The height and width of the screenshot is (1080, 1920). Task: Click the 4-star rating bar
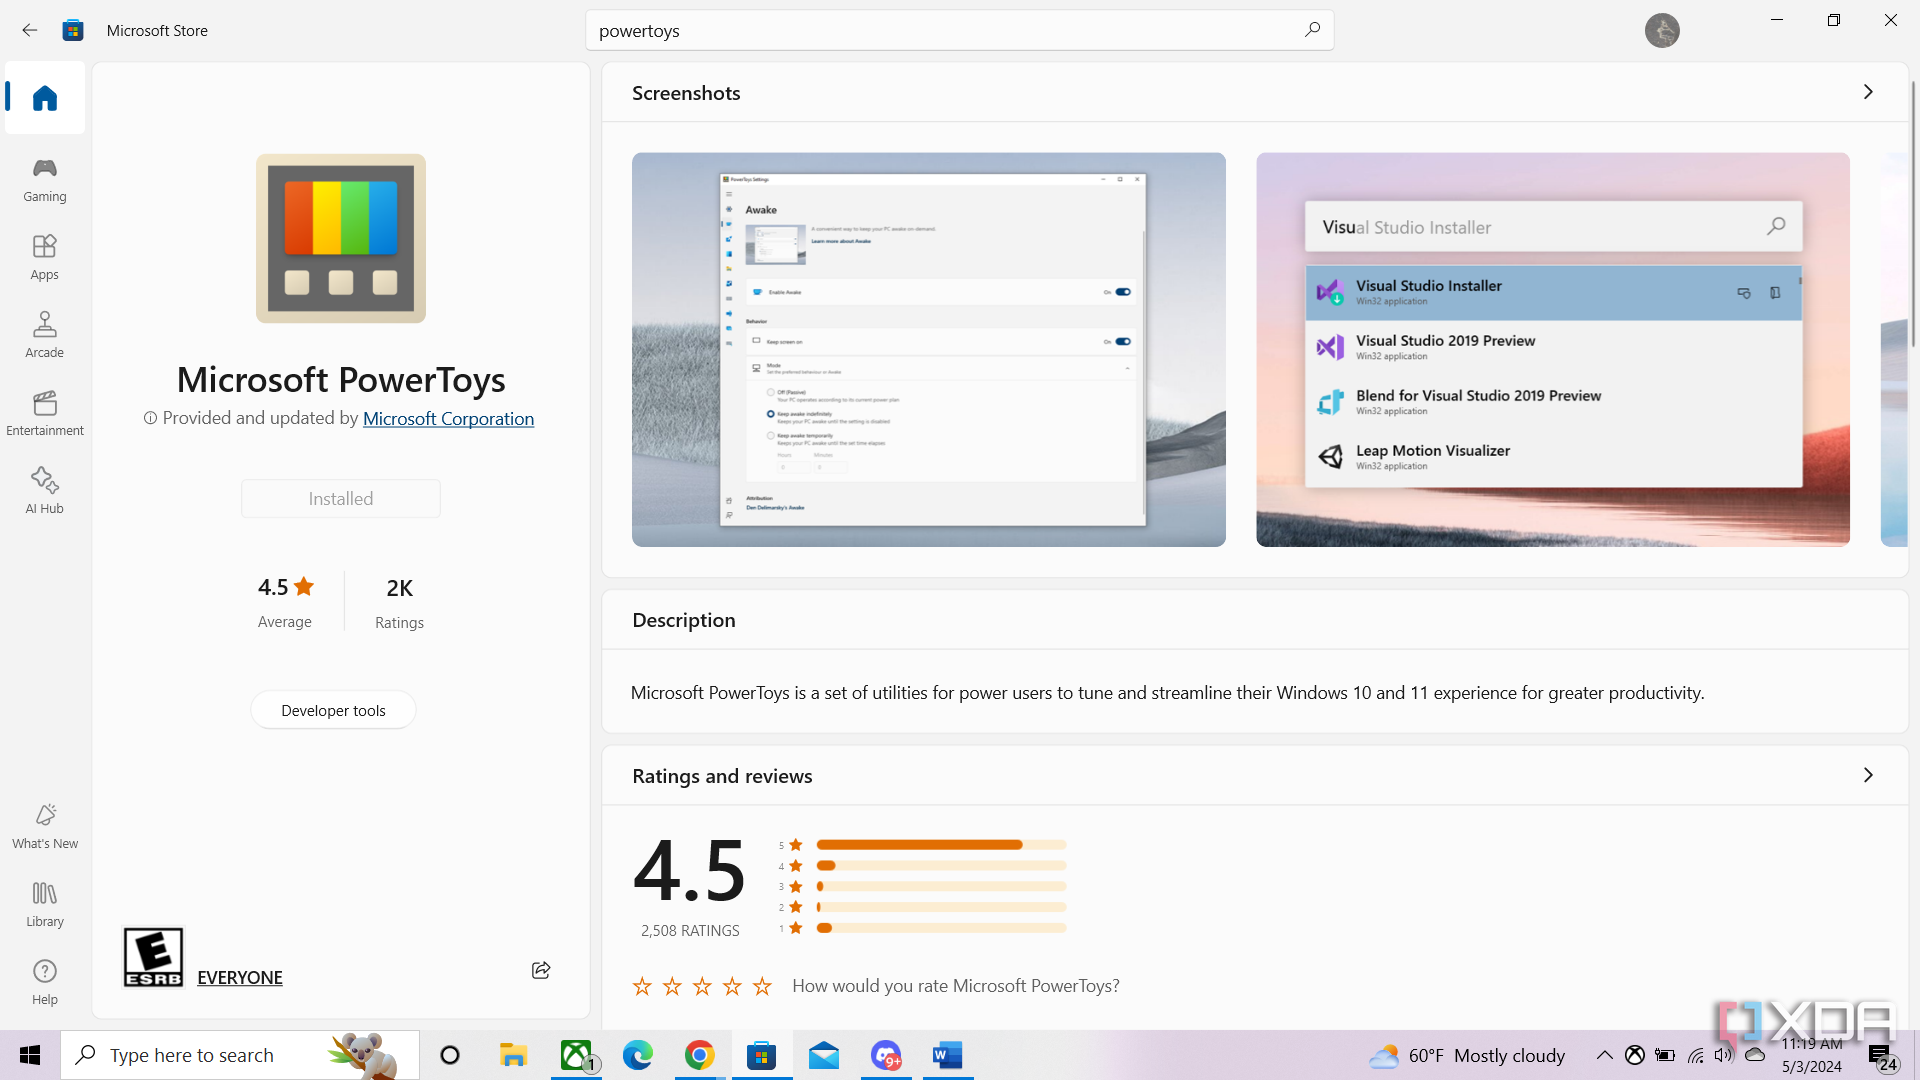point(941,866)
